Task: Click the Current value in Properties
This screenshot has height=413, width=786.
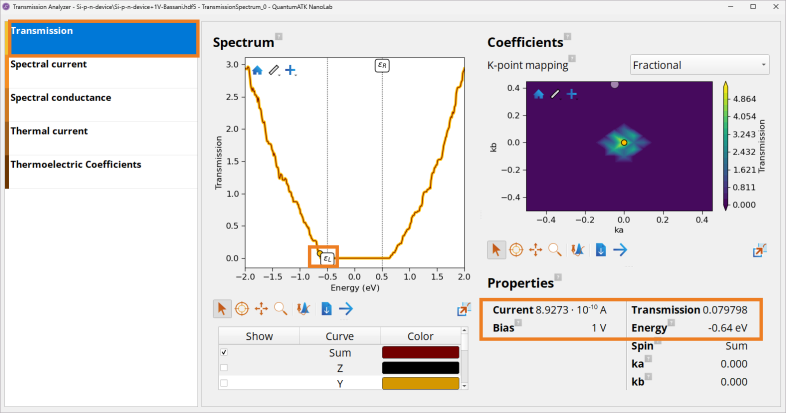Action: pos(571,310)
